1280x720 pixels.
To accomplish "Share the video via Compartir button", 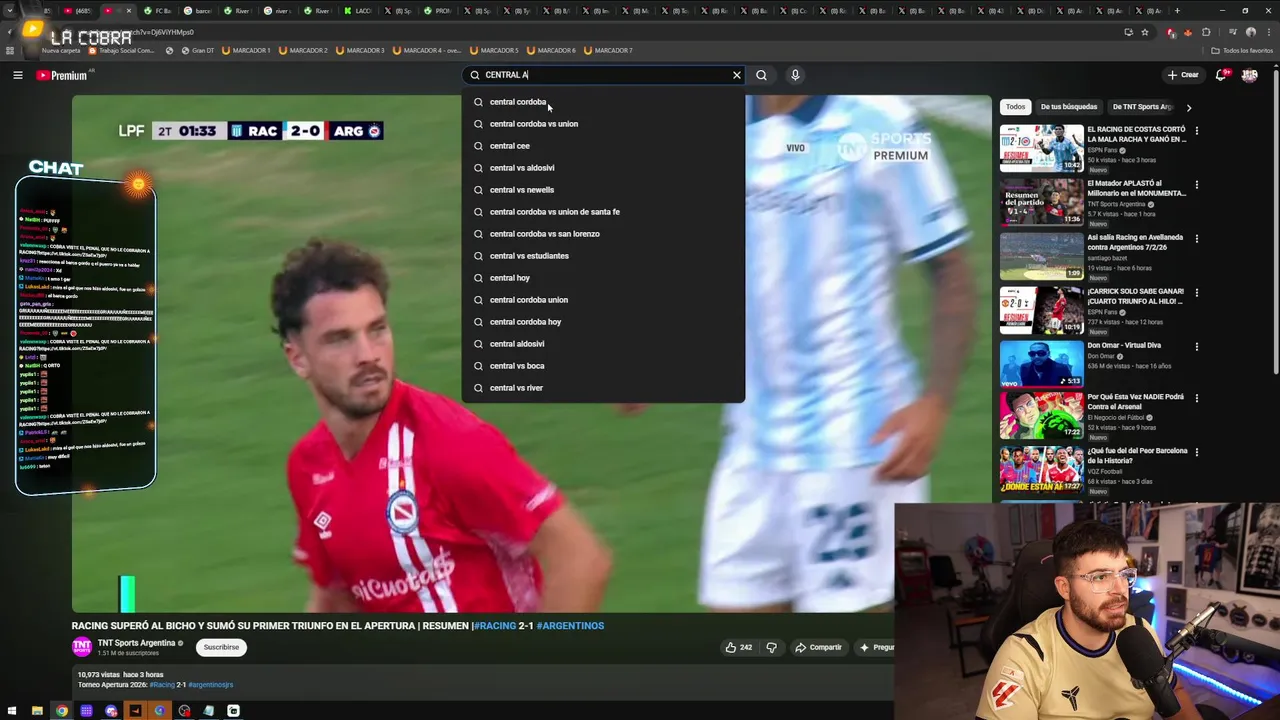I will [818, 647].
